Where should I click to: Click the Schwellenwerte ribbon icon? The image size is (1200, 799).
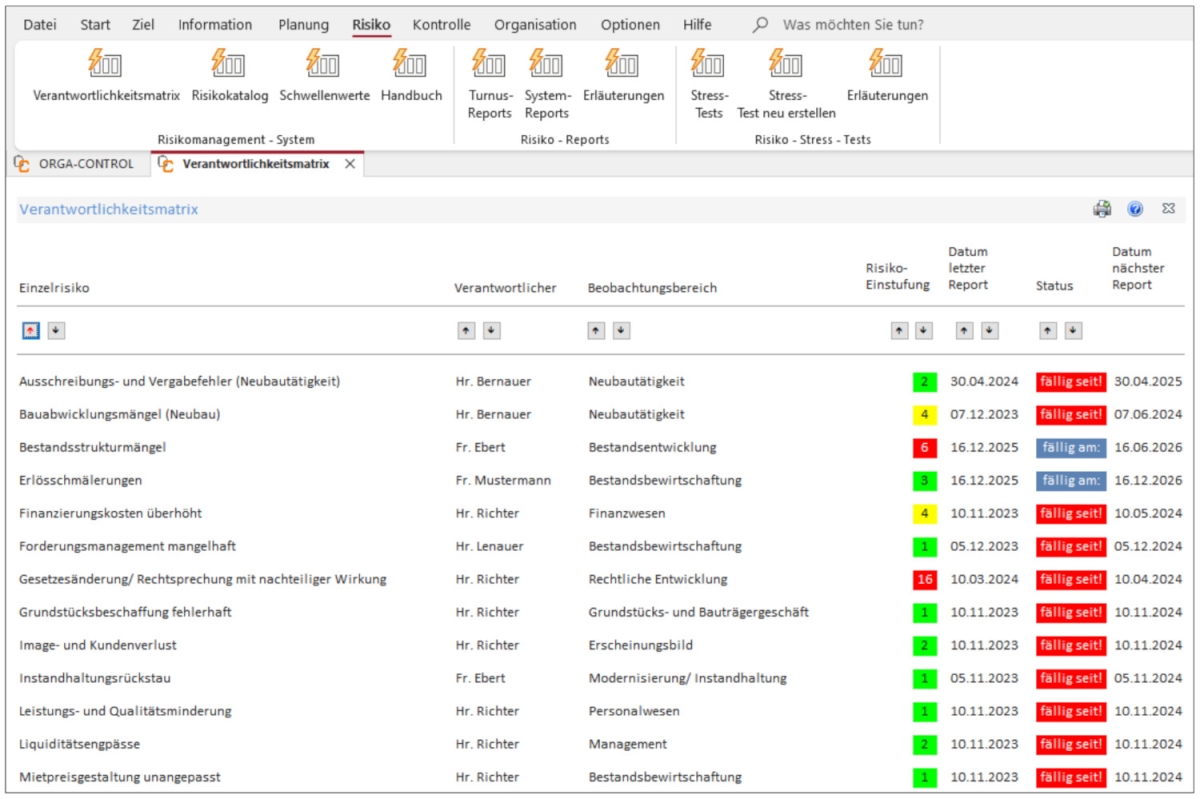[x=324, y=66]
